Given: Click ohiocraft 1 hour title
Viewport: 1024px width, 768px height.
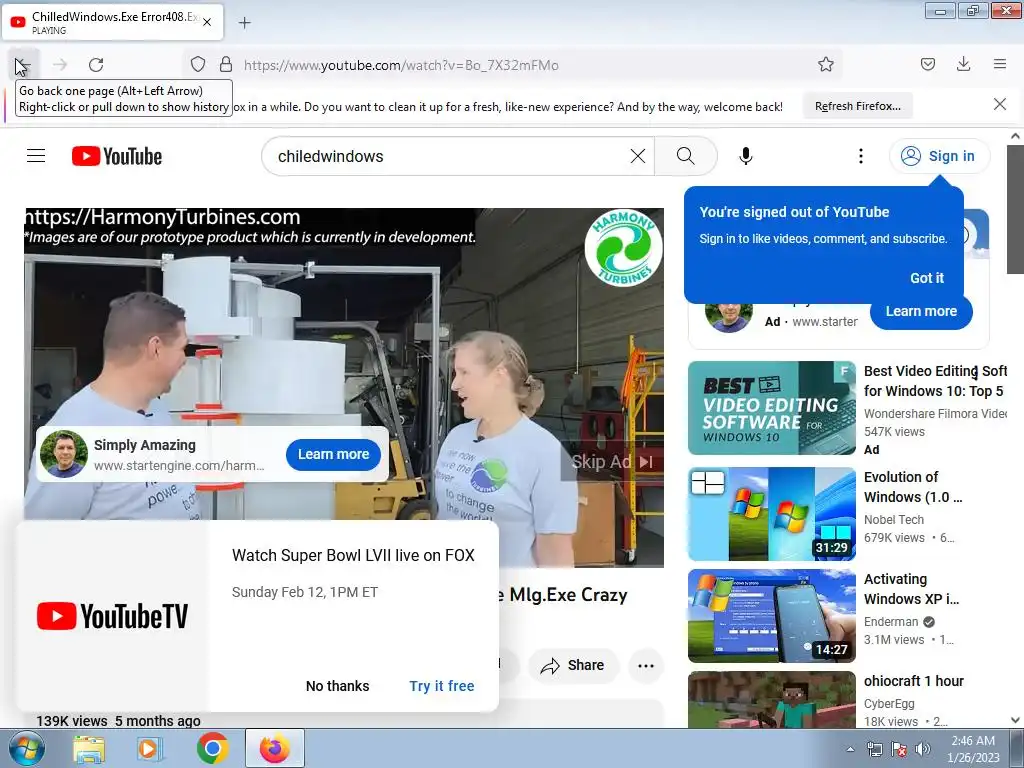Looking at the screenshot, I should click(914, 680).
